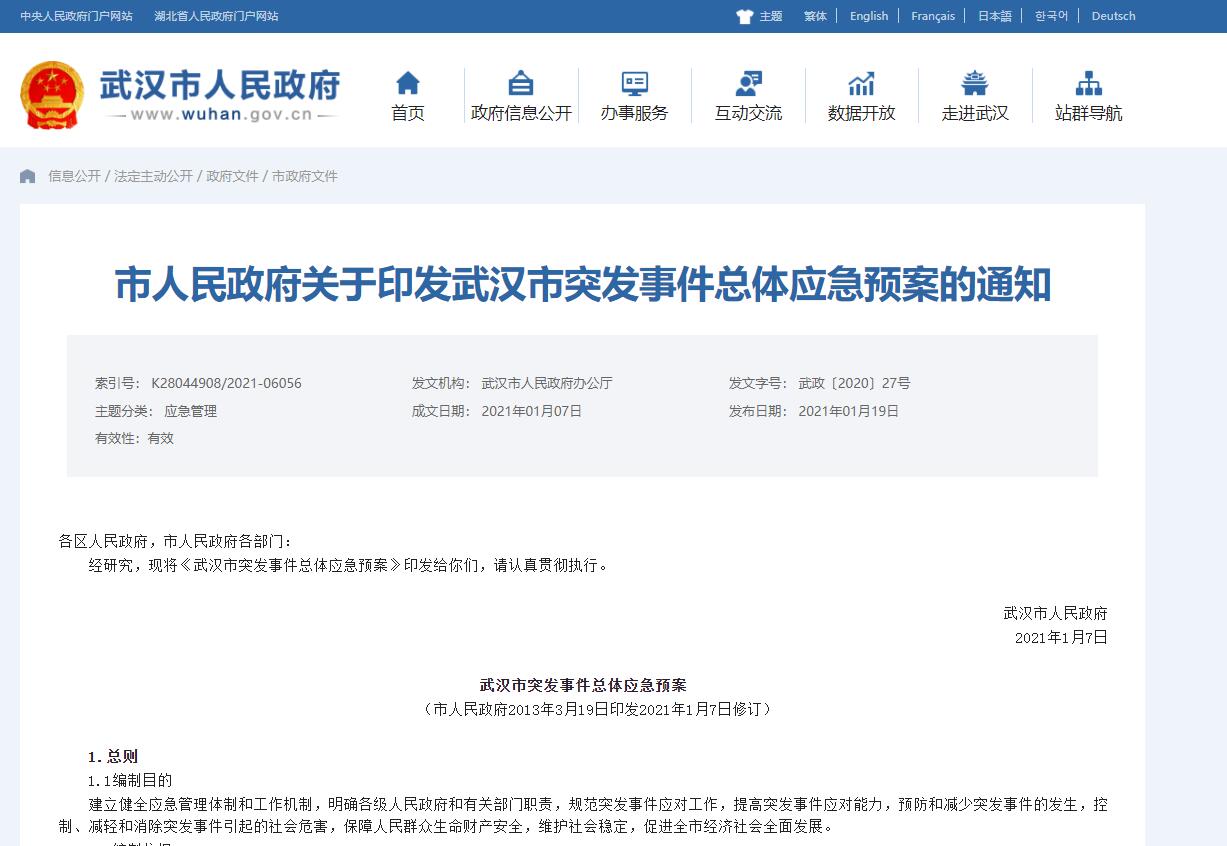Screen dimensions: 1227x846
Task: Click the 走进武汉 tower building icon
Action: pos(974,83)
